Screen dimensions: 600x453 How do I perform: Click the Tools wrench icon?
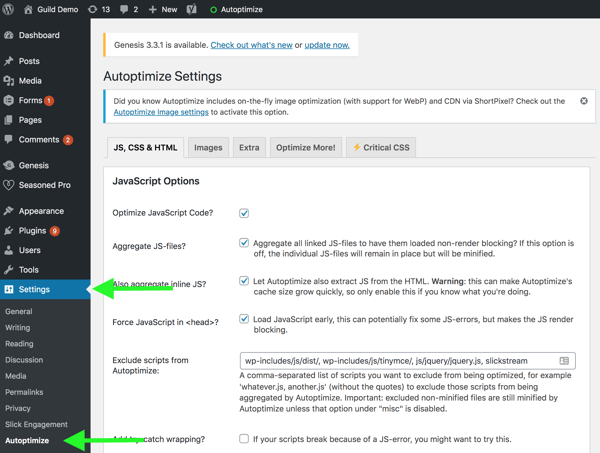pyautogui.click(x=9, y=270)
